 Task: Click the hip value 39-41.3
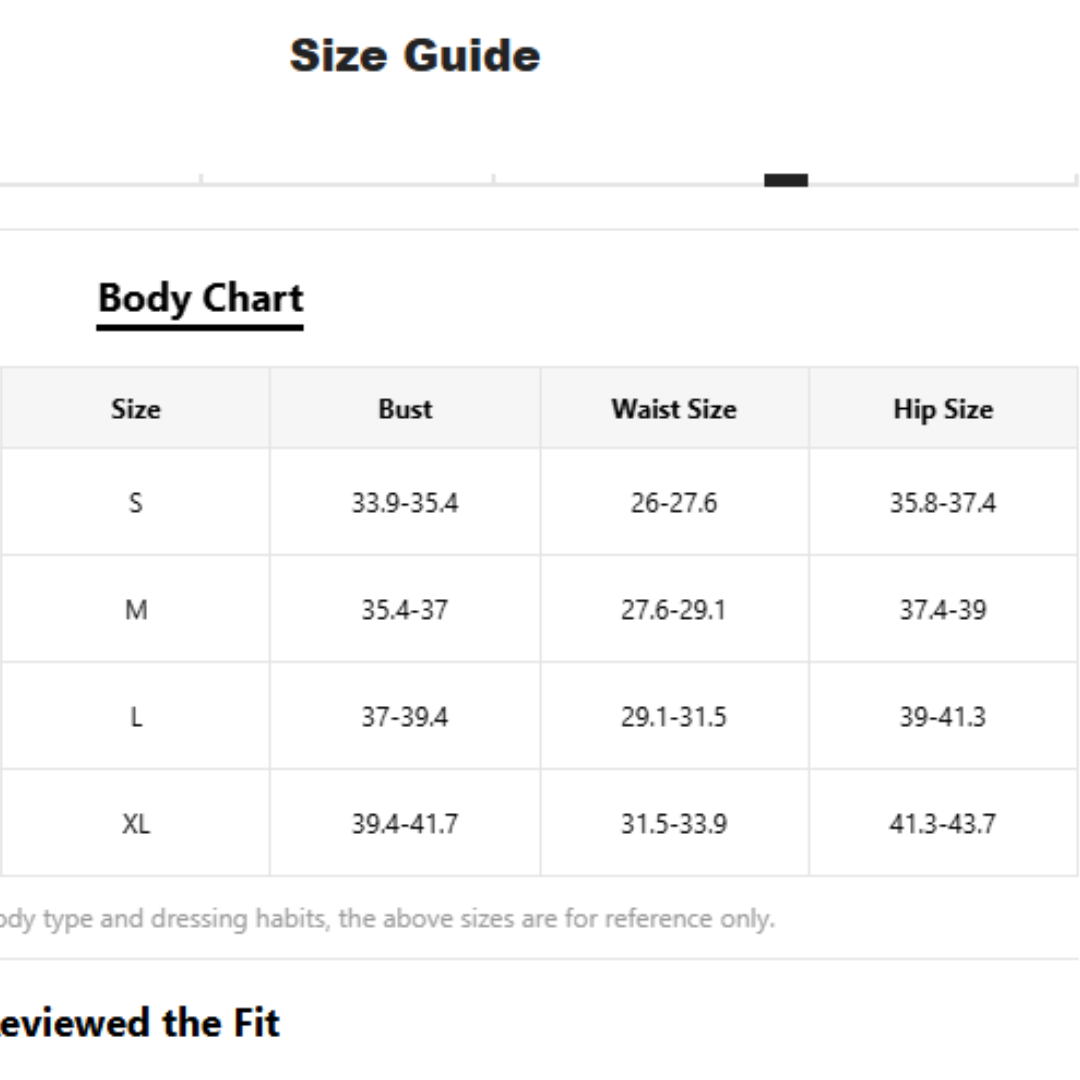(943, 717)
